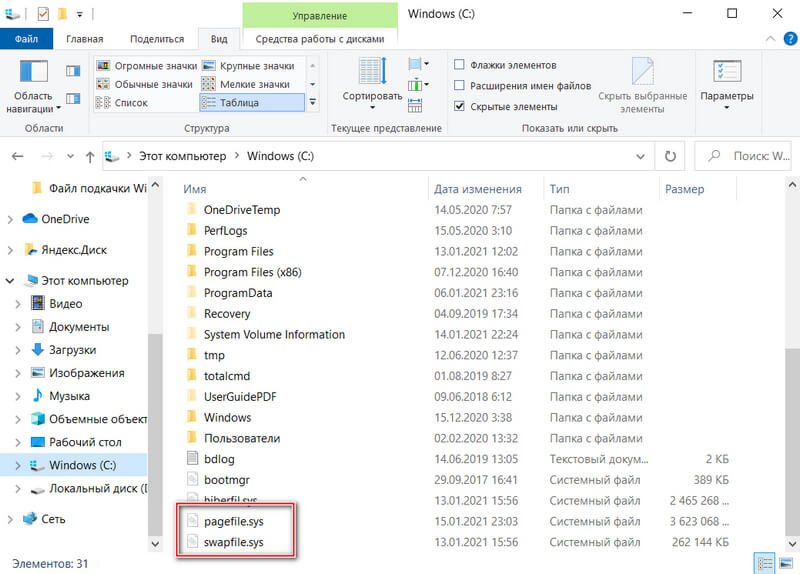Screen dimensions: 800x574
Task: Select pagefile.sys file
Action: coord(234,521)
